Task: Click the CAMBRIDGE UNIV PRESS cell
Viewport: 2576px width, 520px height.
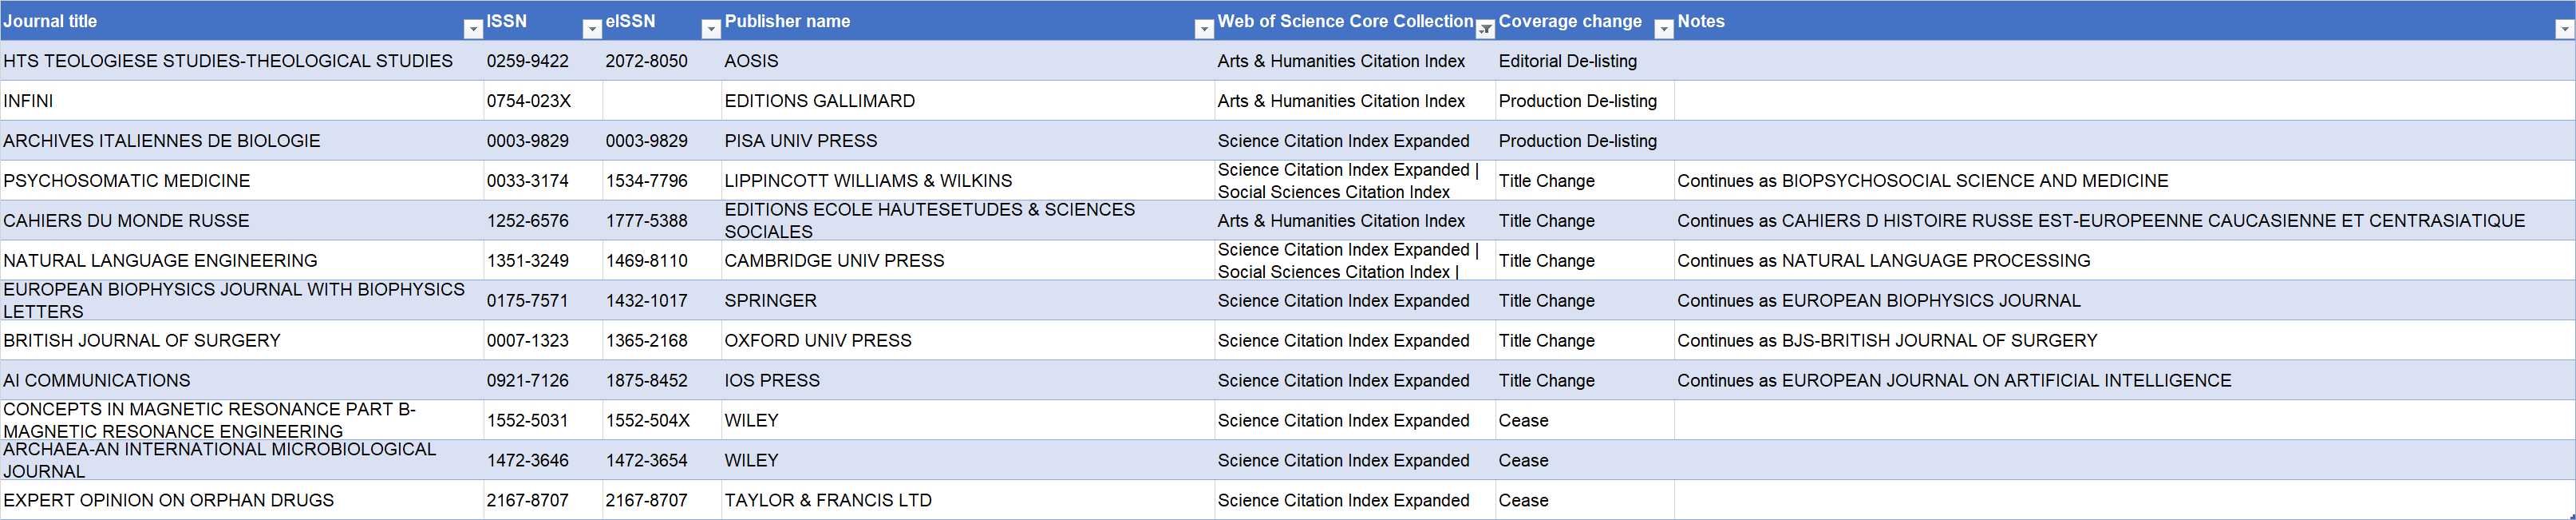Action: [968, 261]
